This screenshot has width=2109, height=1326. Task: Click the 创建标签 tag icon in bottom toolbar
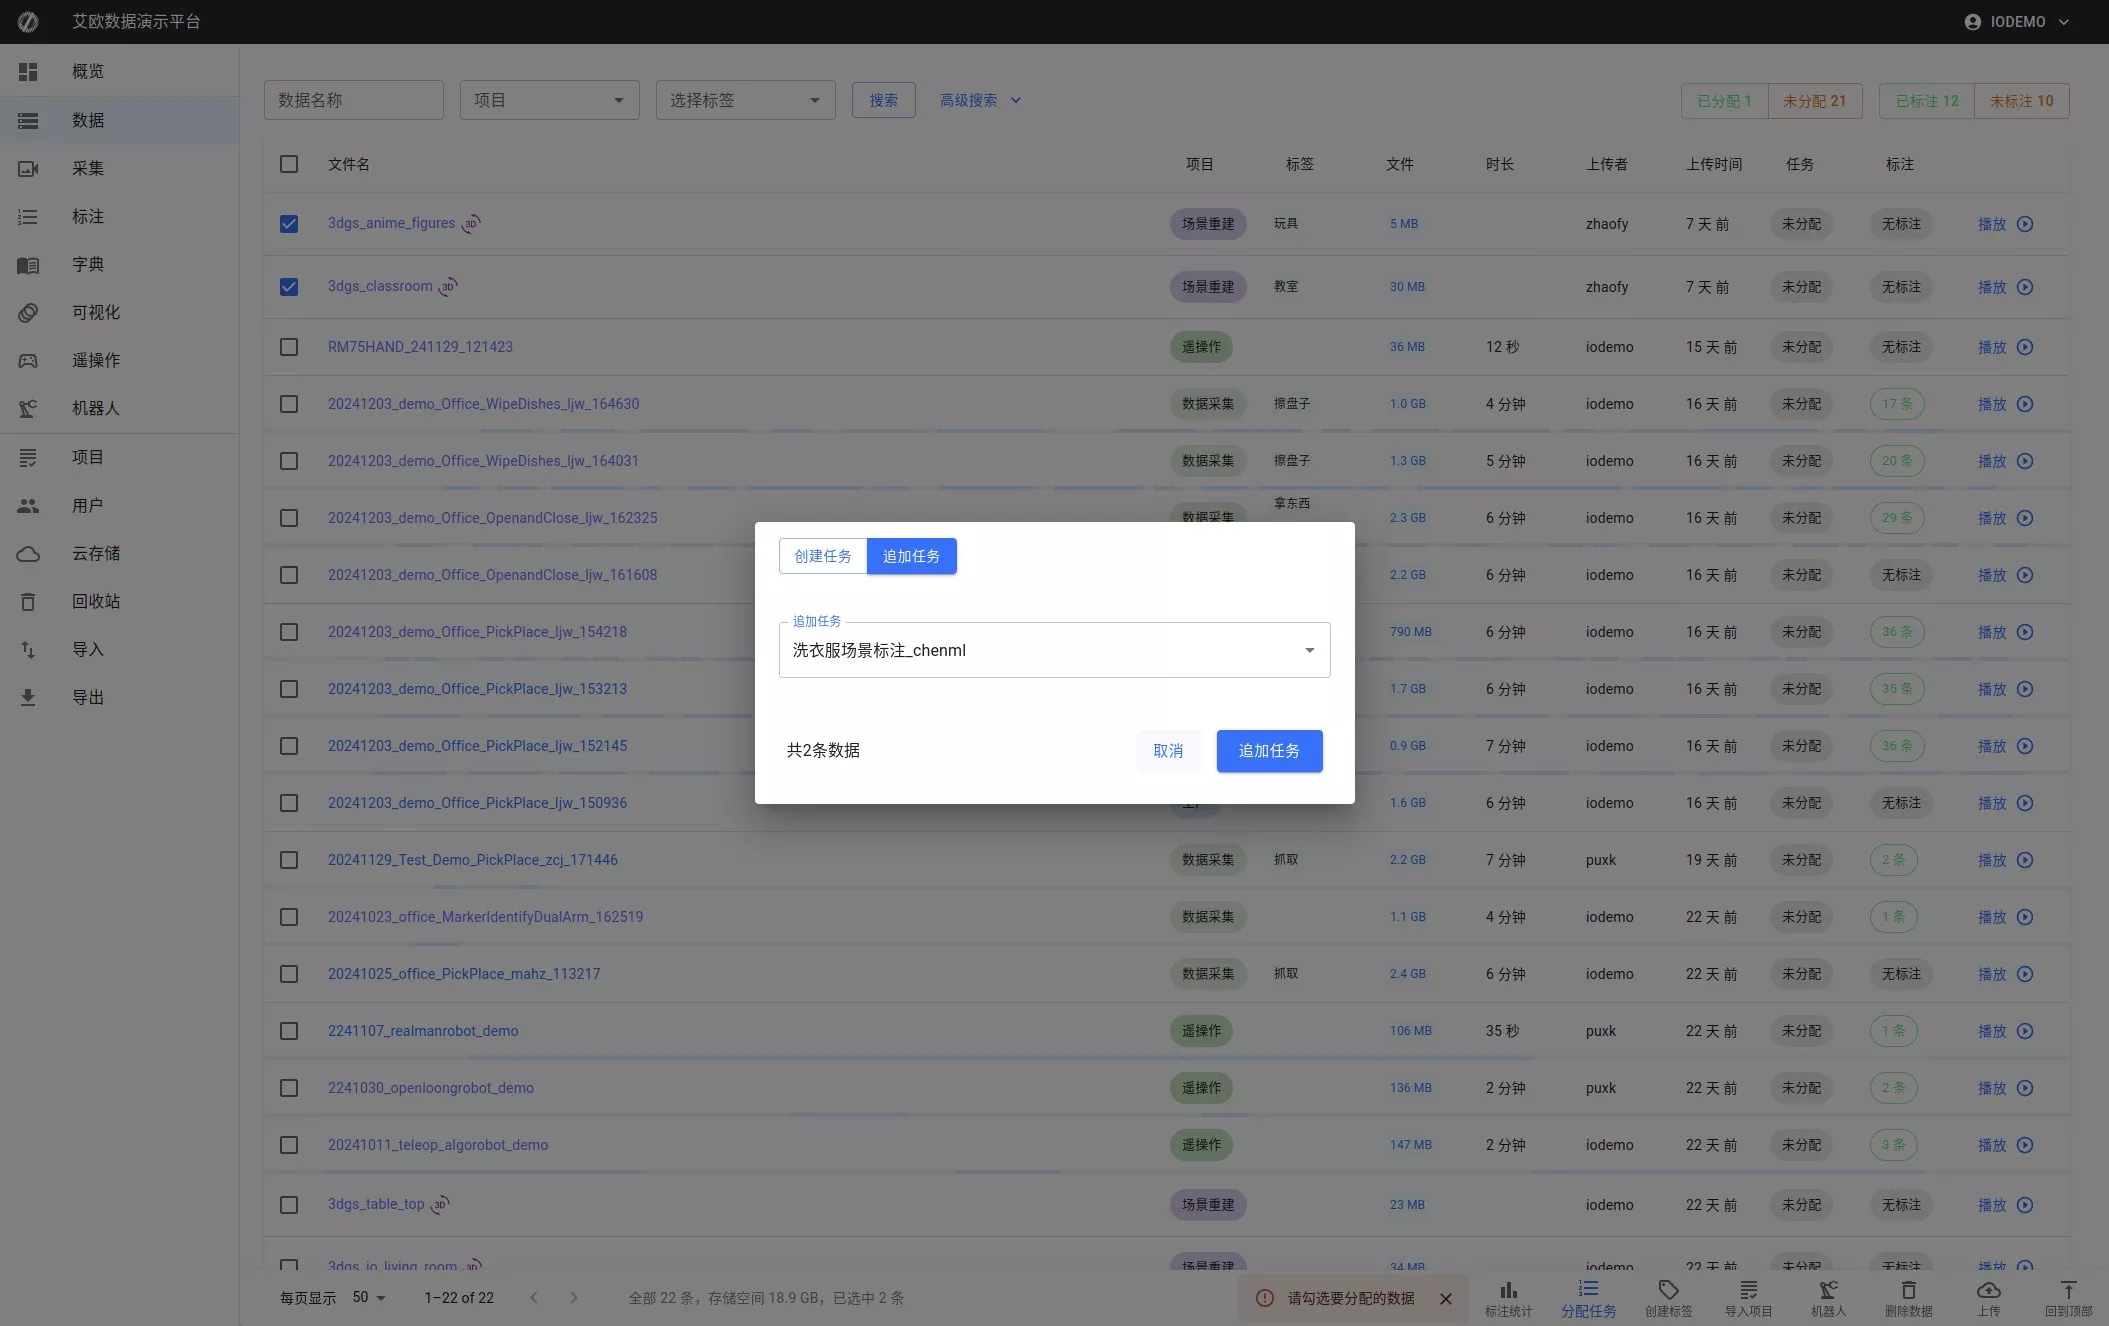1668,1290
